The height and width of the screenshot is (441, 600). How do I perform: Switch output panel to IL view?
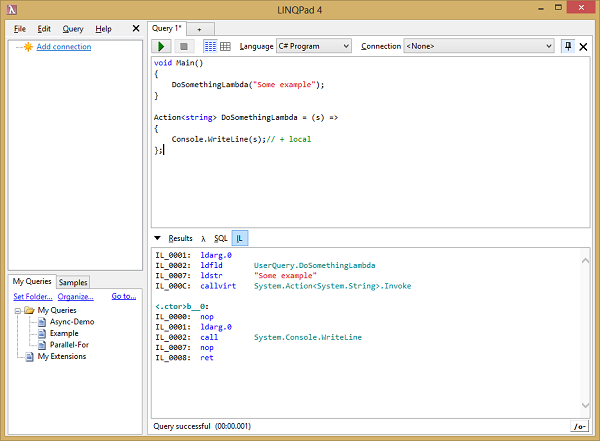(240, 238)
